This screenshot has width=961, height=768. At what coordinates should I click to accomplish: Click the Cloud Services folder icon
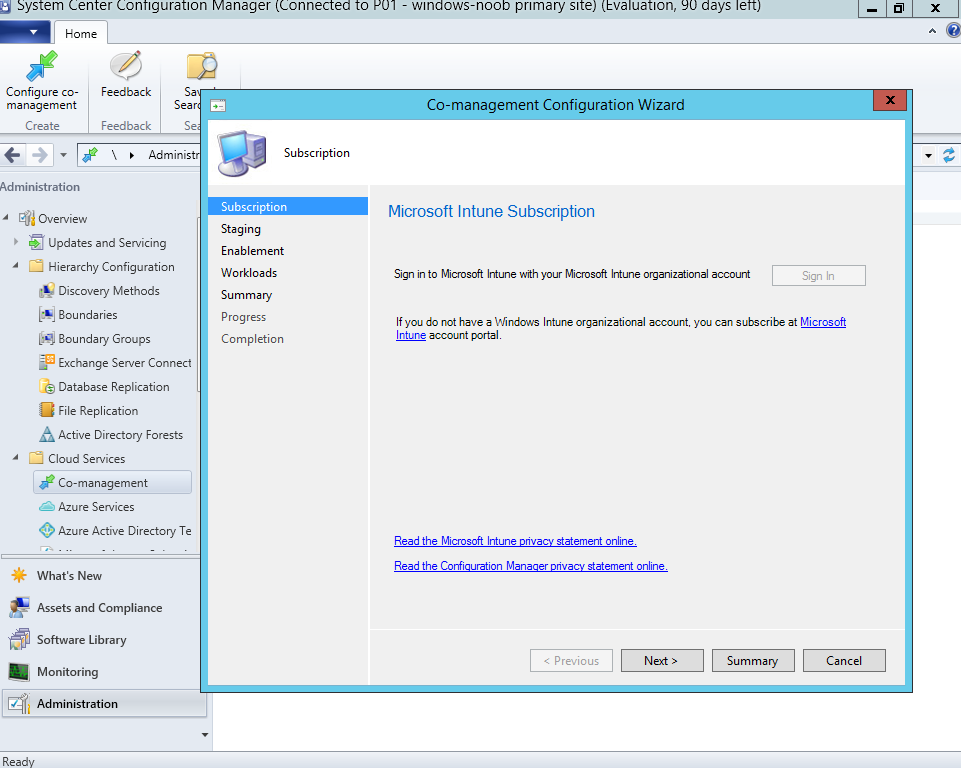37,458
